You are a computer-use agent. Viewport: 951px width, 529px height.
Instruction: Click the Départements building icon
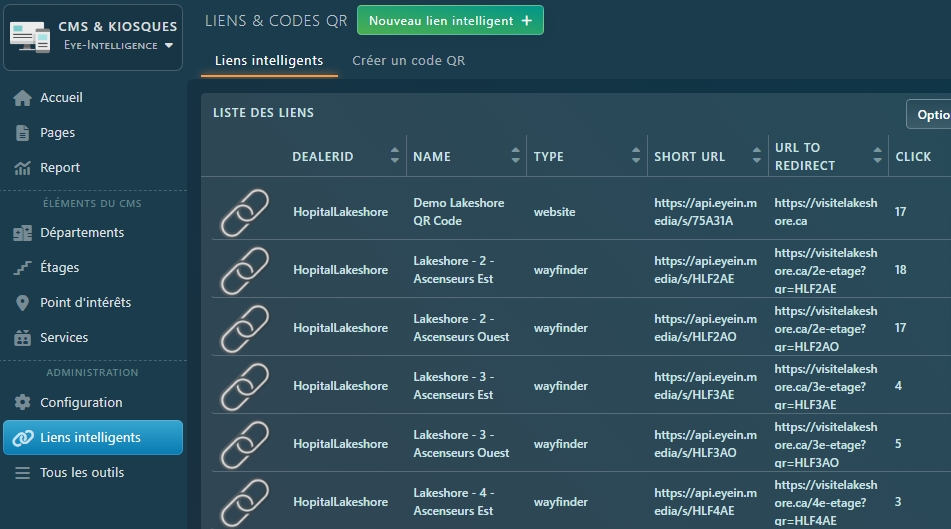click(22, 233)
